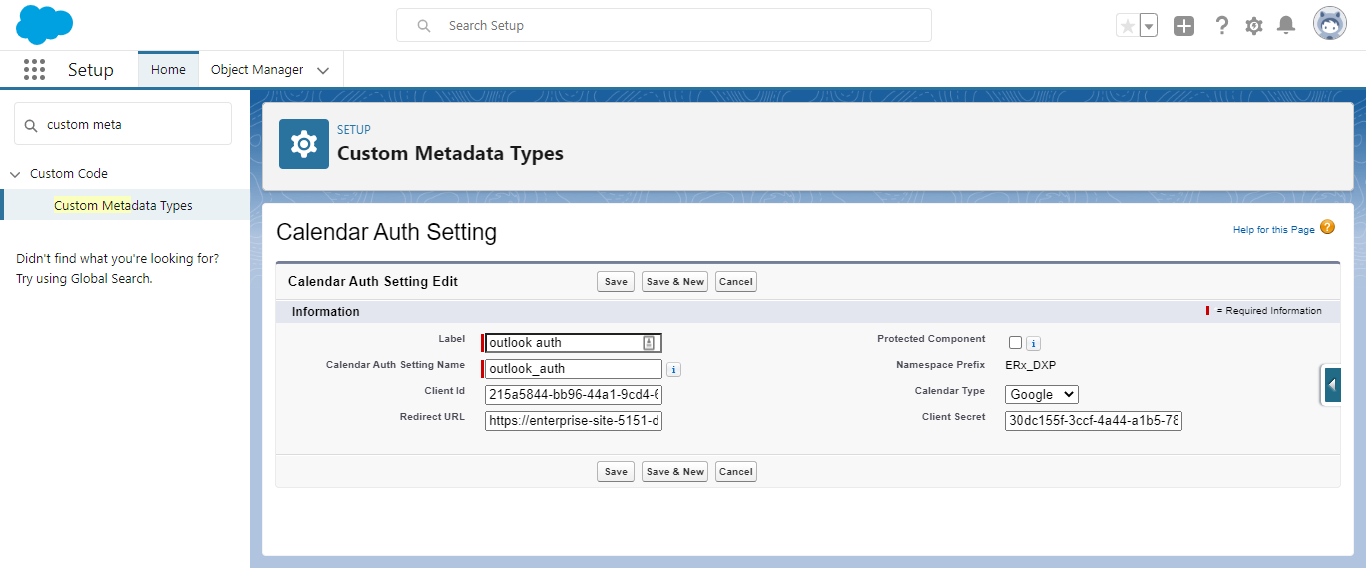Image resolution: width=1366 pixels, height=568 pixels.
Task: Click info icon next to Protected Component
Action: coord(1034,344)
